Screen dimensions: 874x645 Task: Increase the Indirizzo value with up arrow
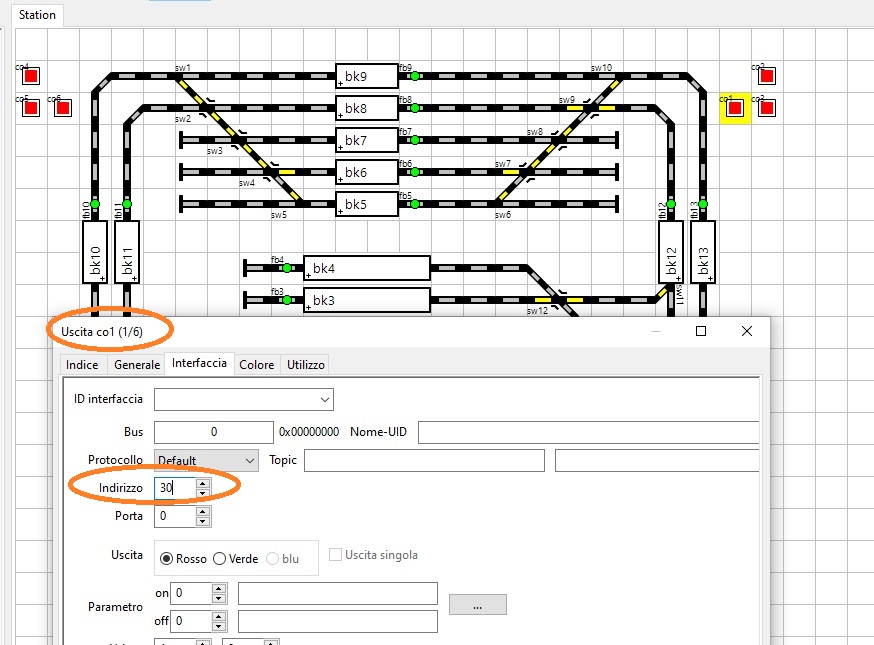coord(203,483)
